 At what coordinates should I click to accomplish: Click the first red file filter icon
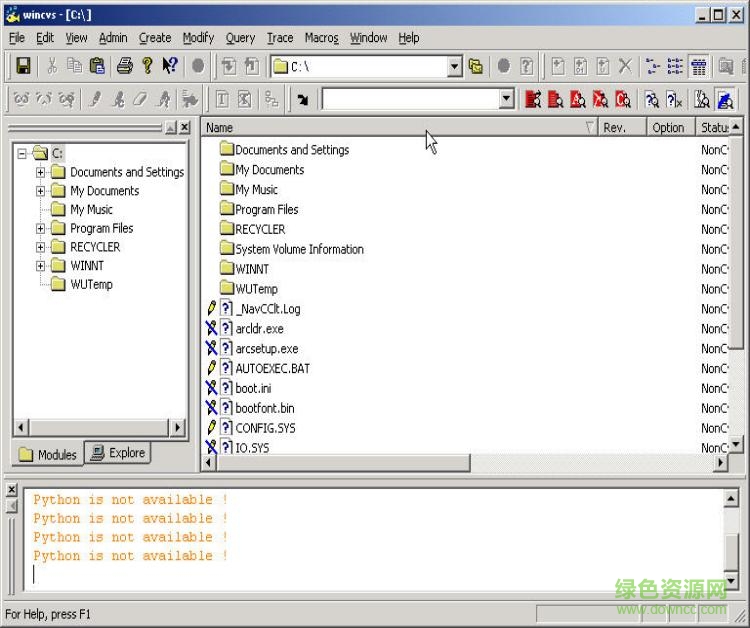coord(533,99)
